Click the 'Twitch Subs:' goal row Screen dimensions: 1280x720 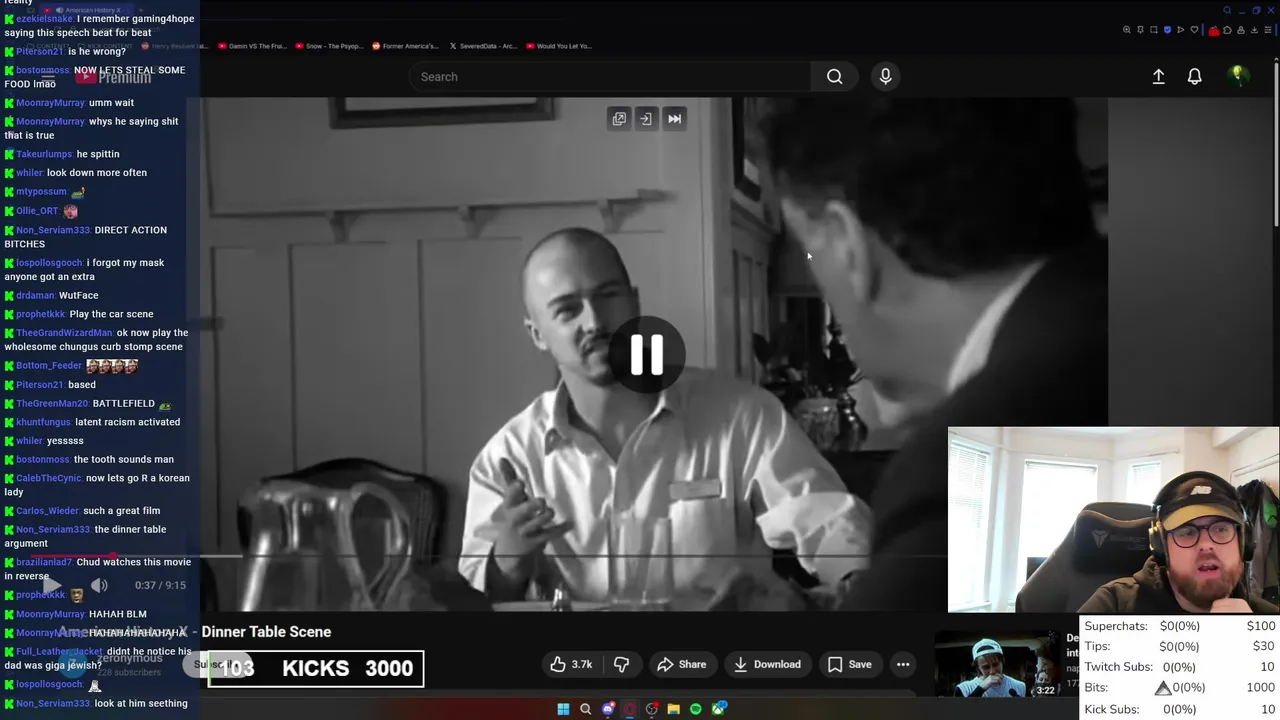coord(1179,667)
